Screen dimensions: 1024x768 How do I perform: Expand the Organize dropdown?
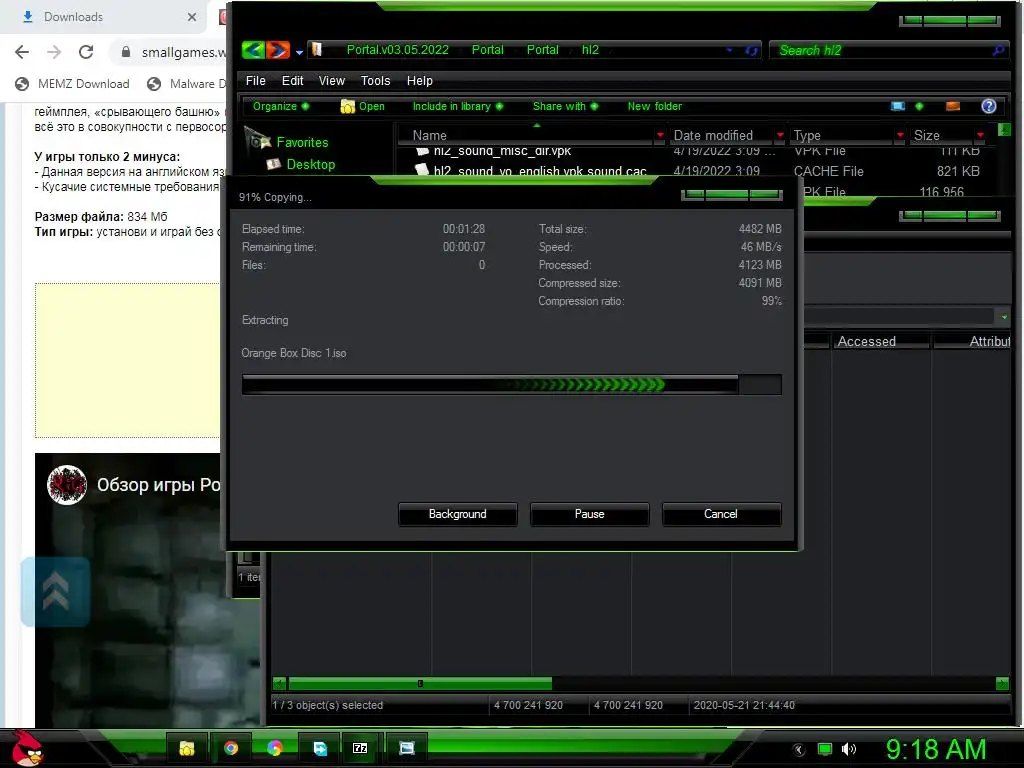coord(281,106)
